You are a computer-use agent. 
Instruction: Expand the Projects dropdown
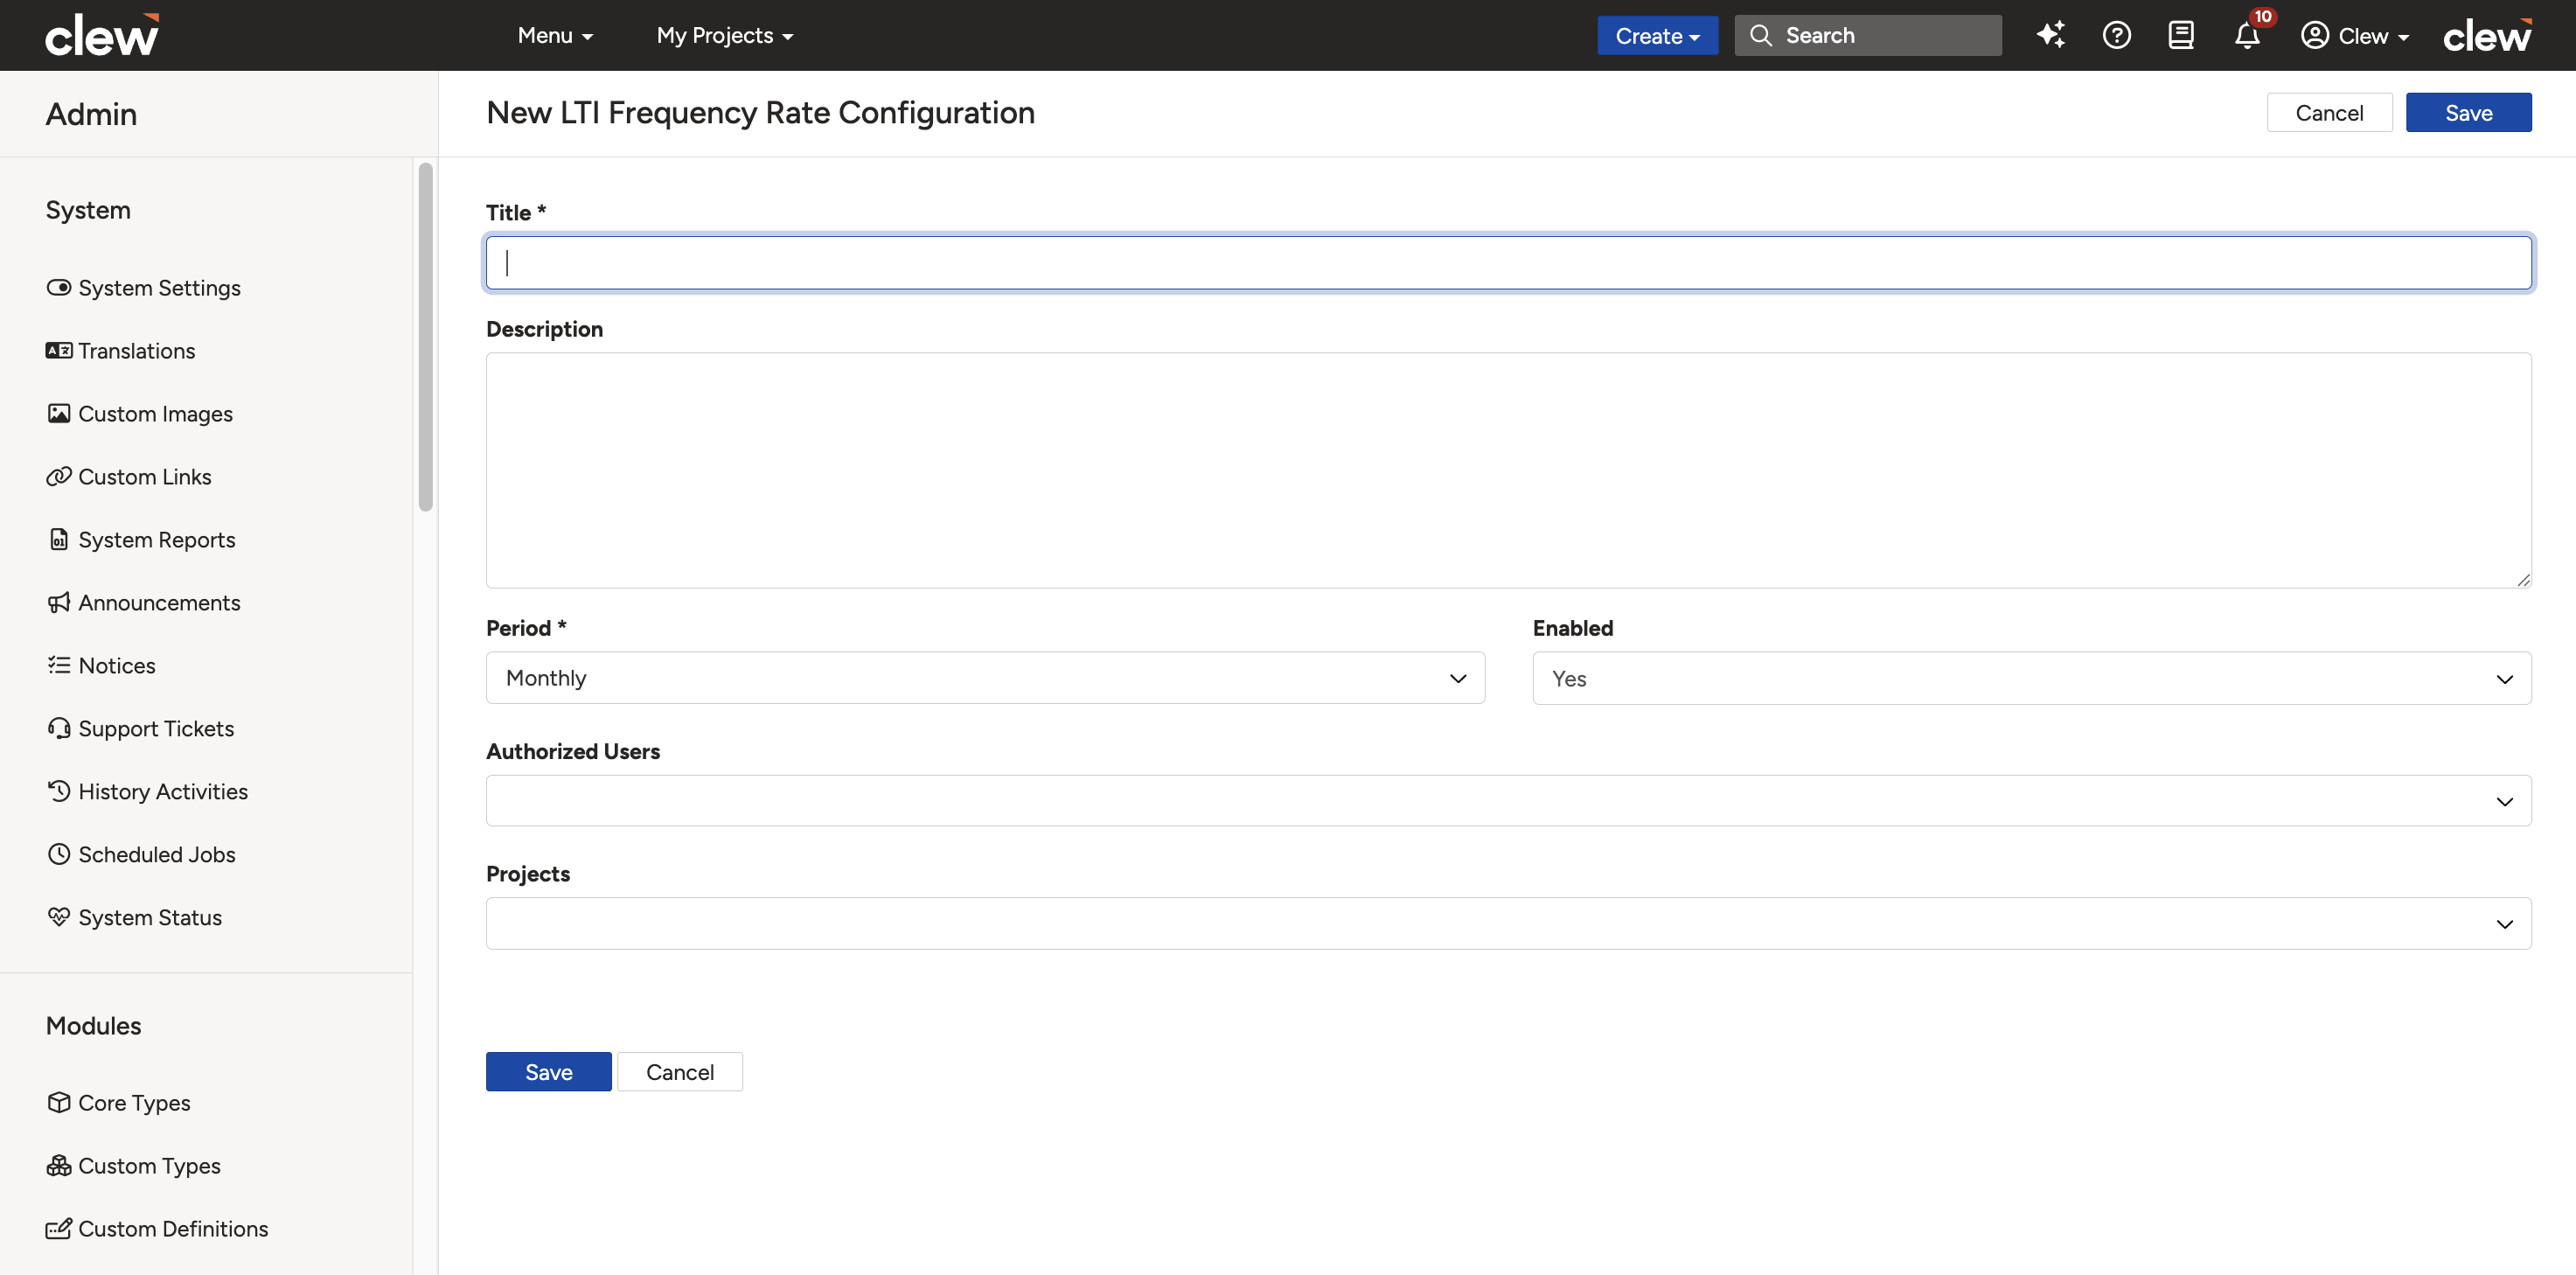(1509, 923)
